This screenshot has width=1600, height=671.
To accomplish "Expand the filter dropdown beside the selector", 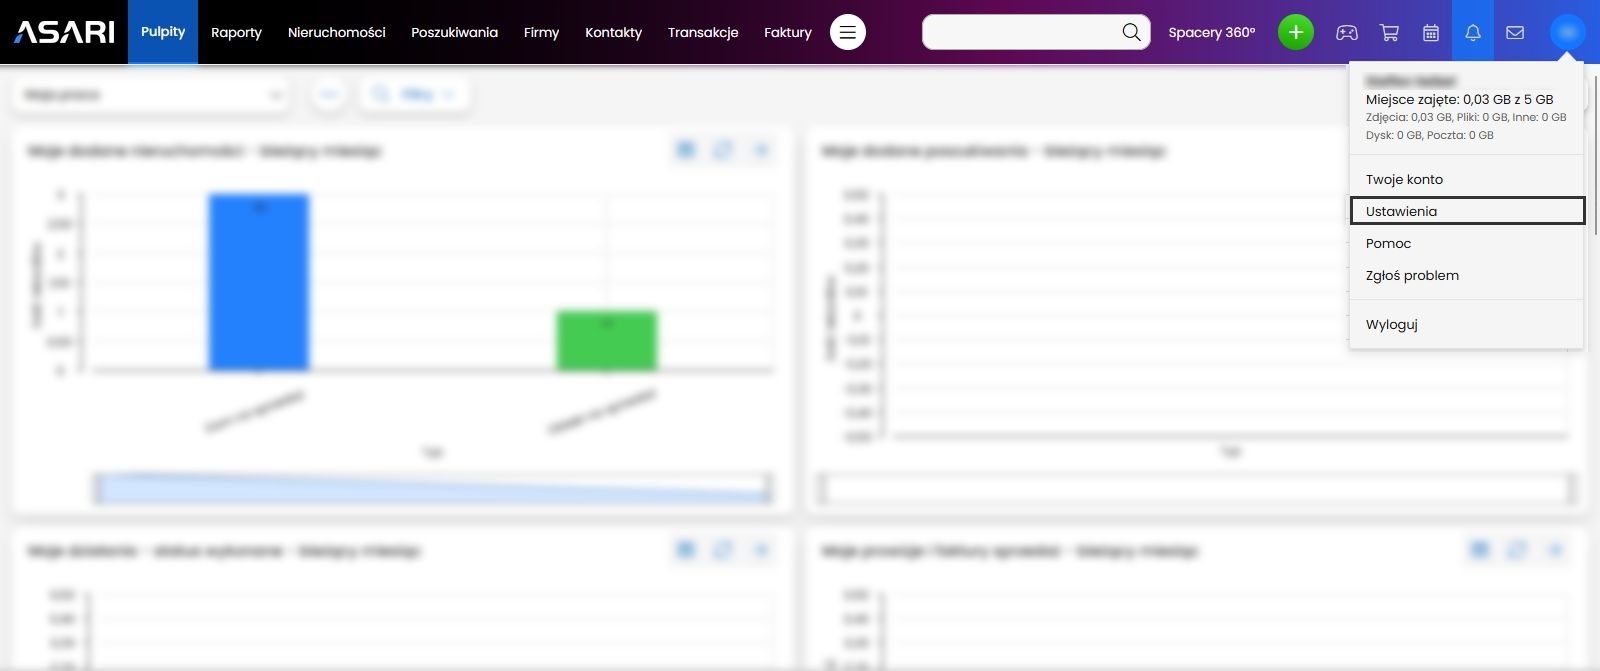I will [x=414, y=95].
